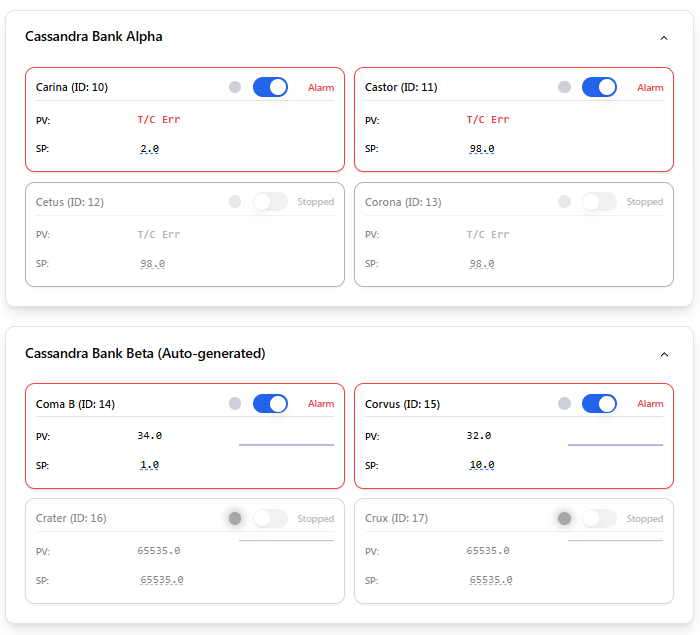Screen dimensions: 700x635
Task: Click the status indicator dot on Carina
Action: point(235,87)
